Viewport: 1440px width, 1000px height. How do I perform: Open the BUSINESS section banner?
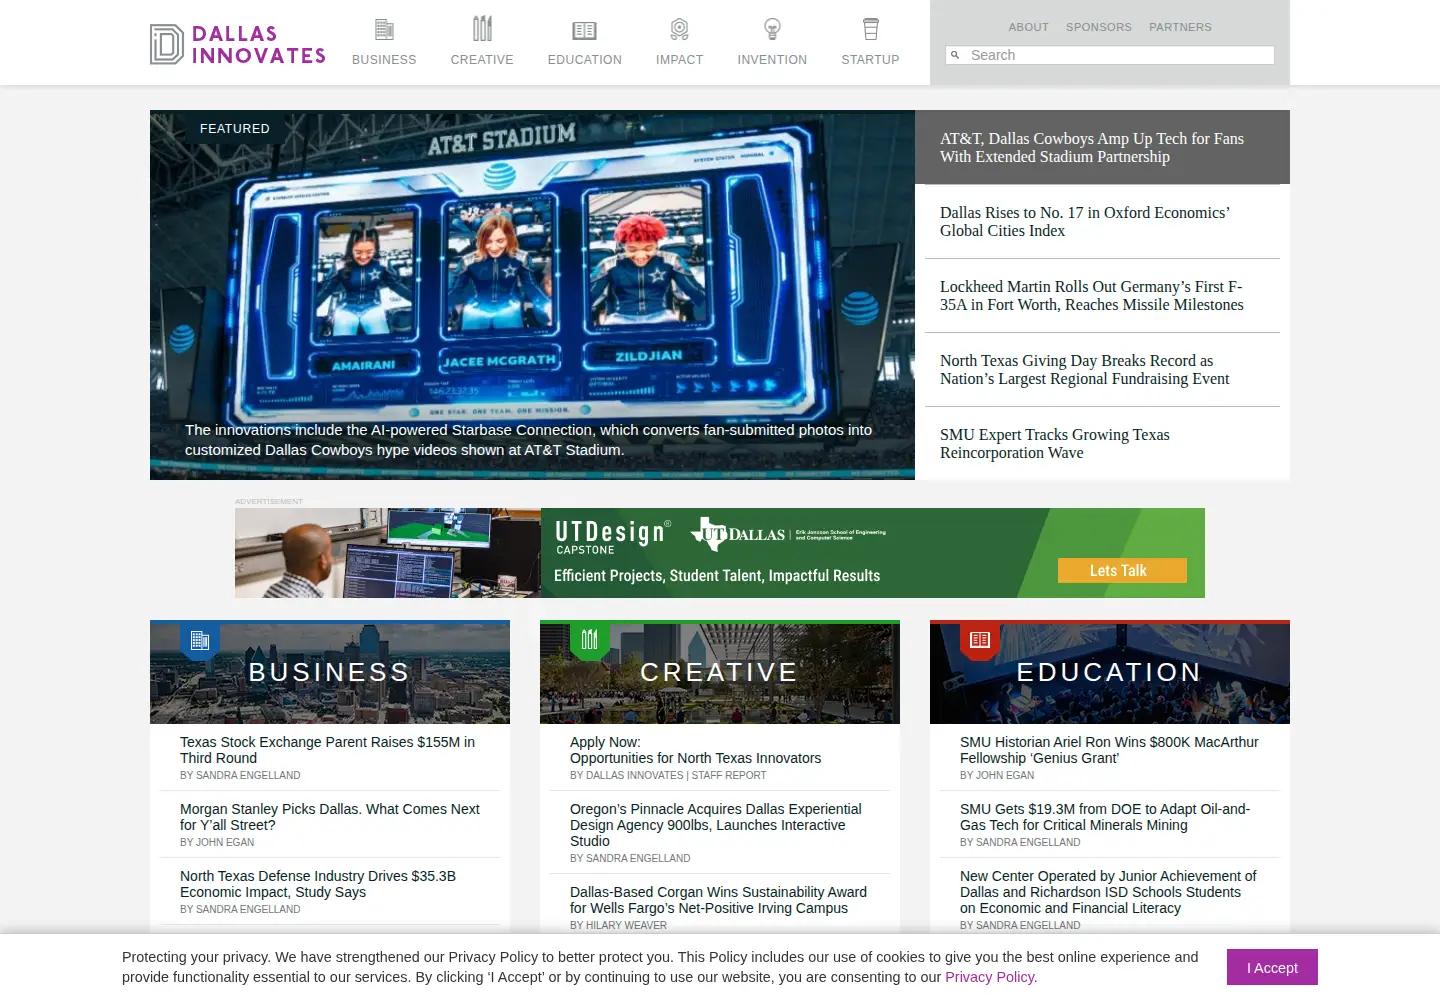coord(330,672)
